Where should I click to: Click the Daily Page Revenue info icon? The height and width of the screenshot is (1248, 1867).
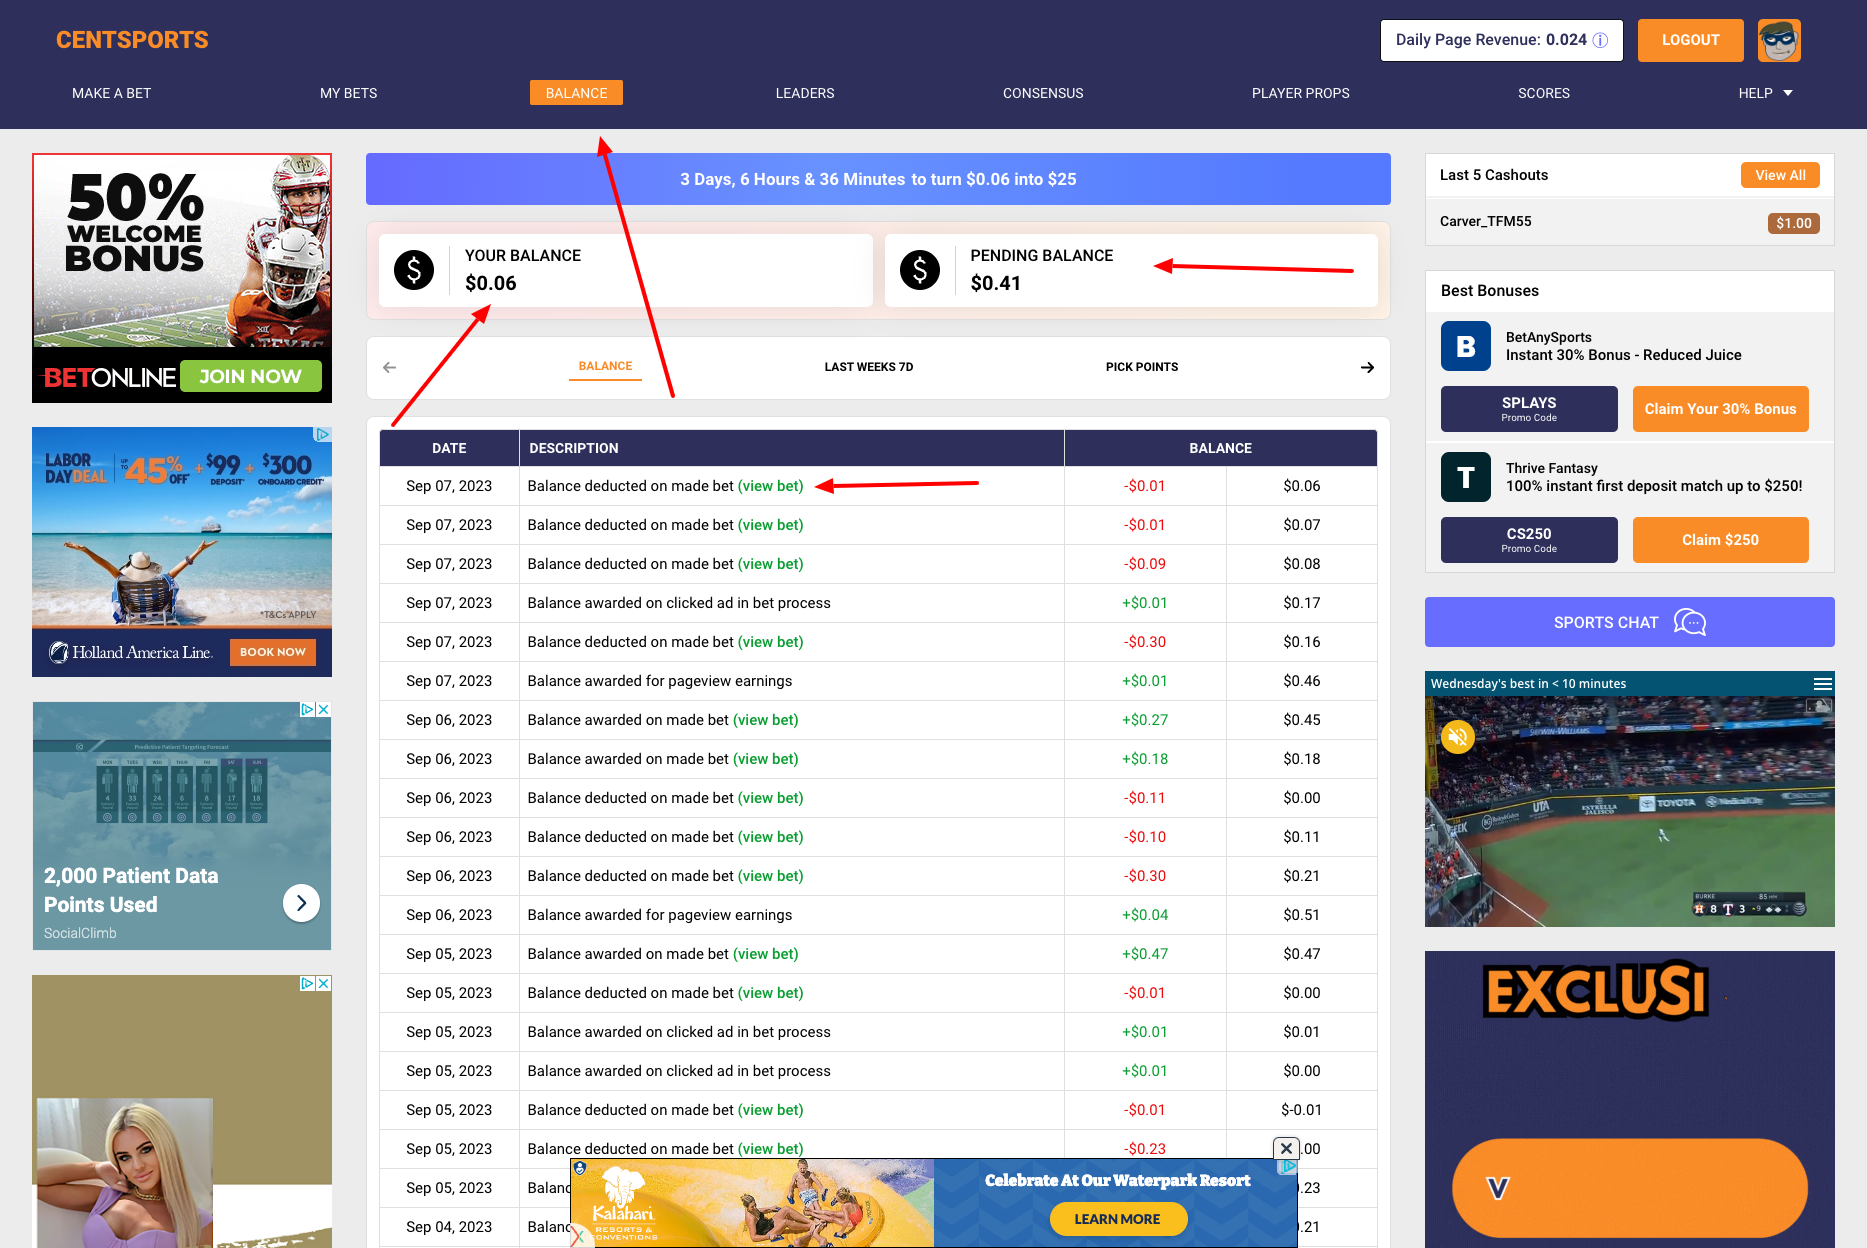coord(1601,40)
